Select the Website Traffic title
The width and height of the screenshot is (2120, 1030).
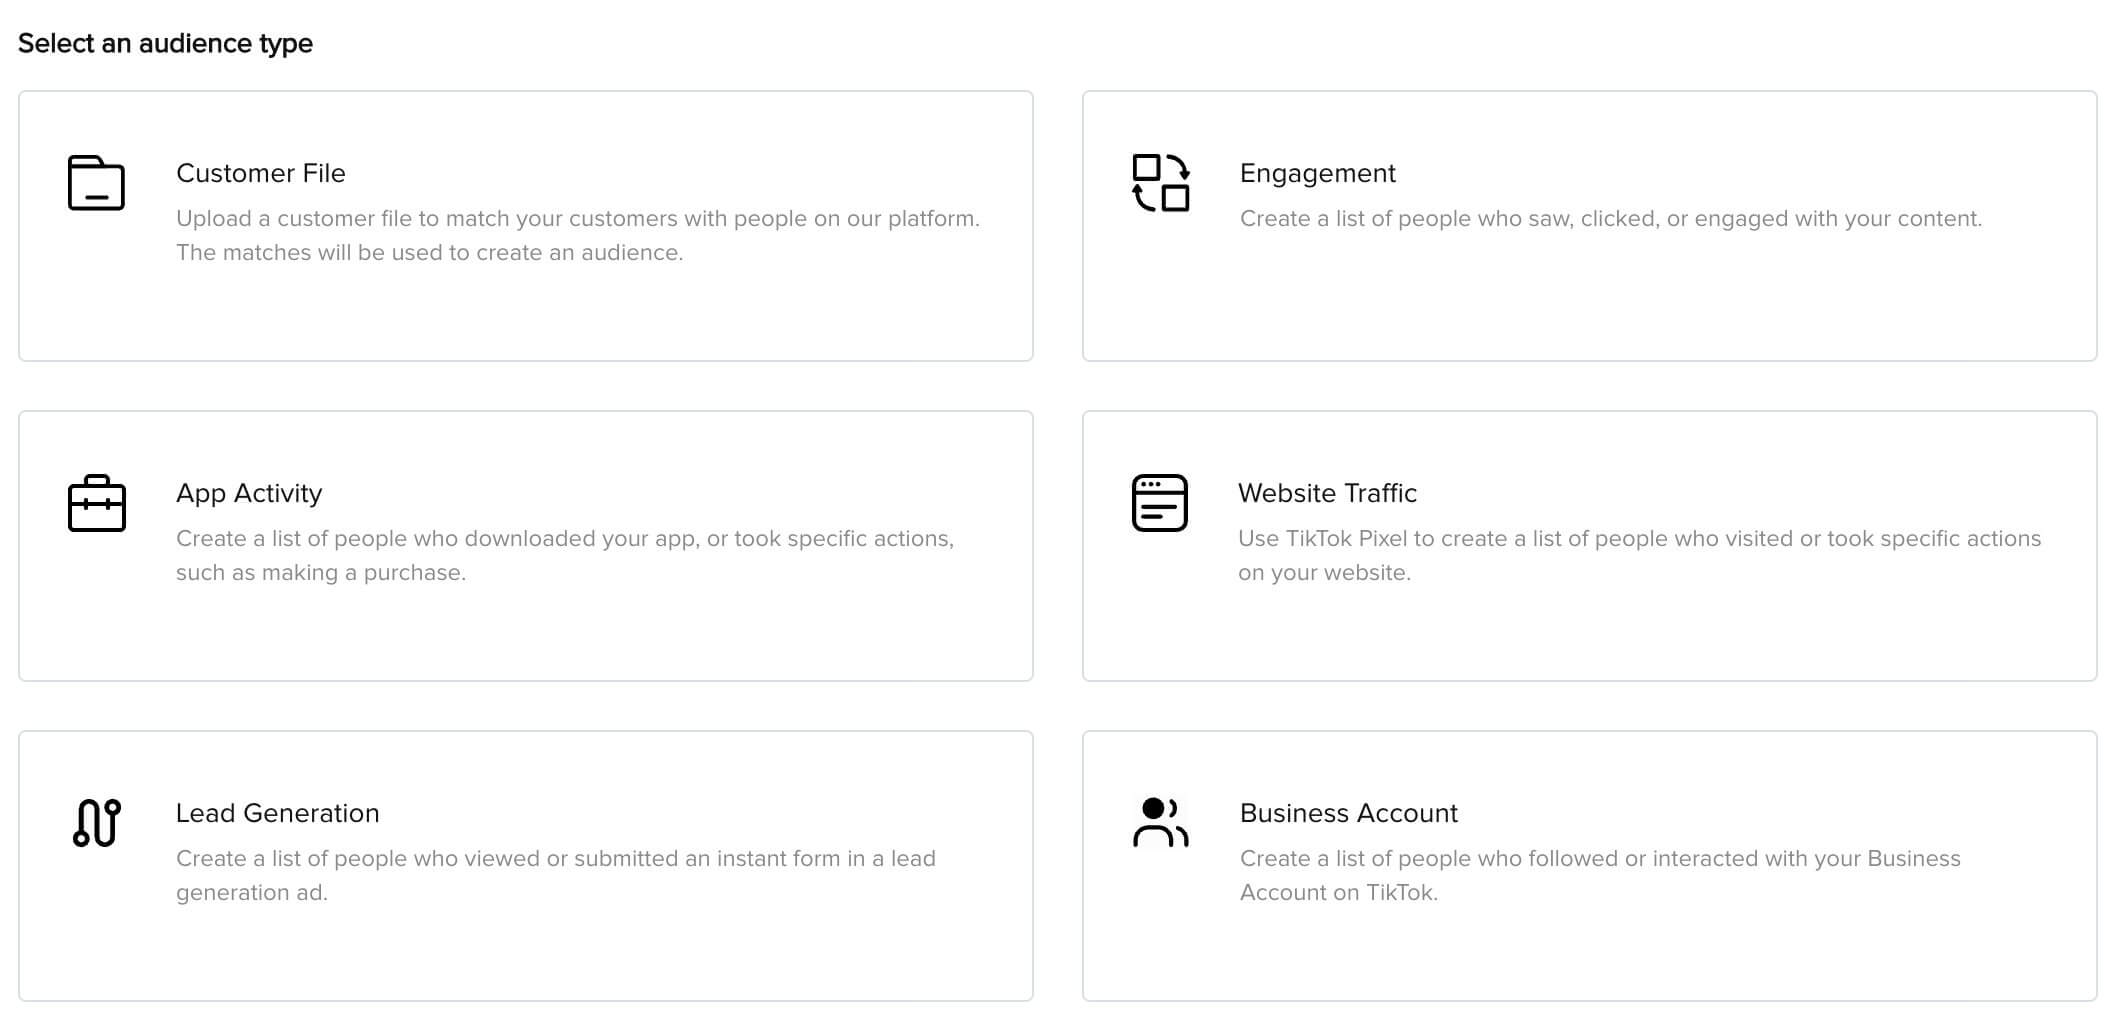pyautogui.click(x=1327, y=493)
